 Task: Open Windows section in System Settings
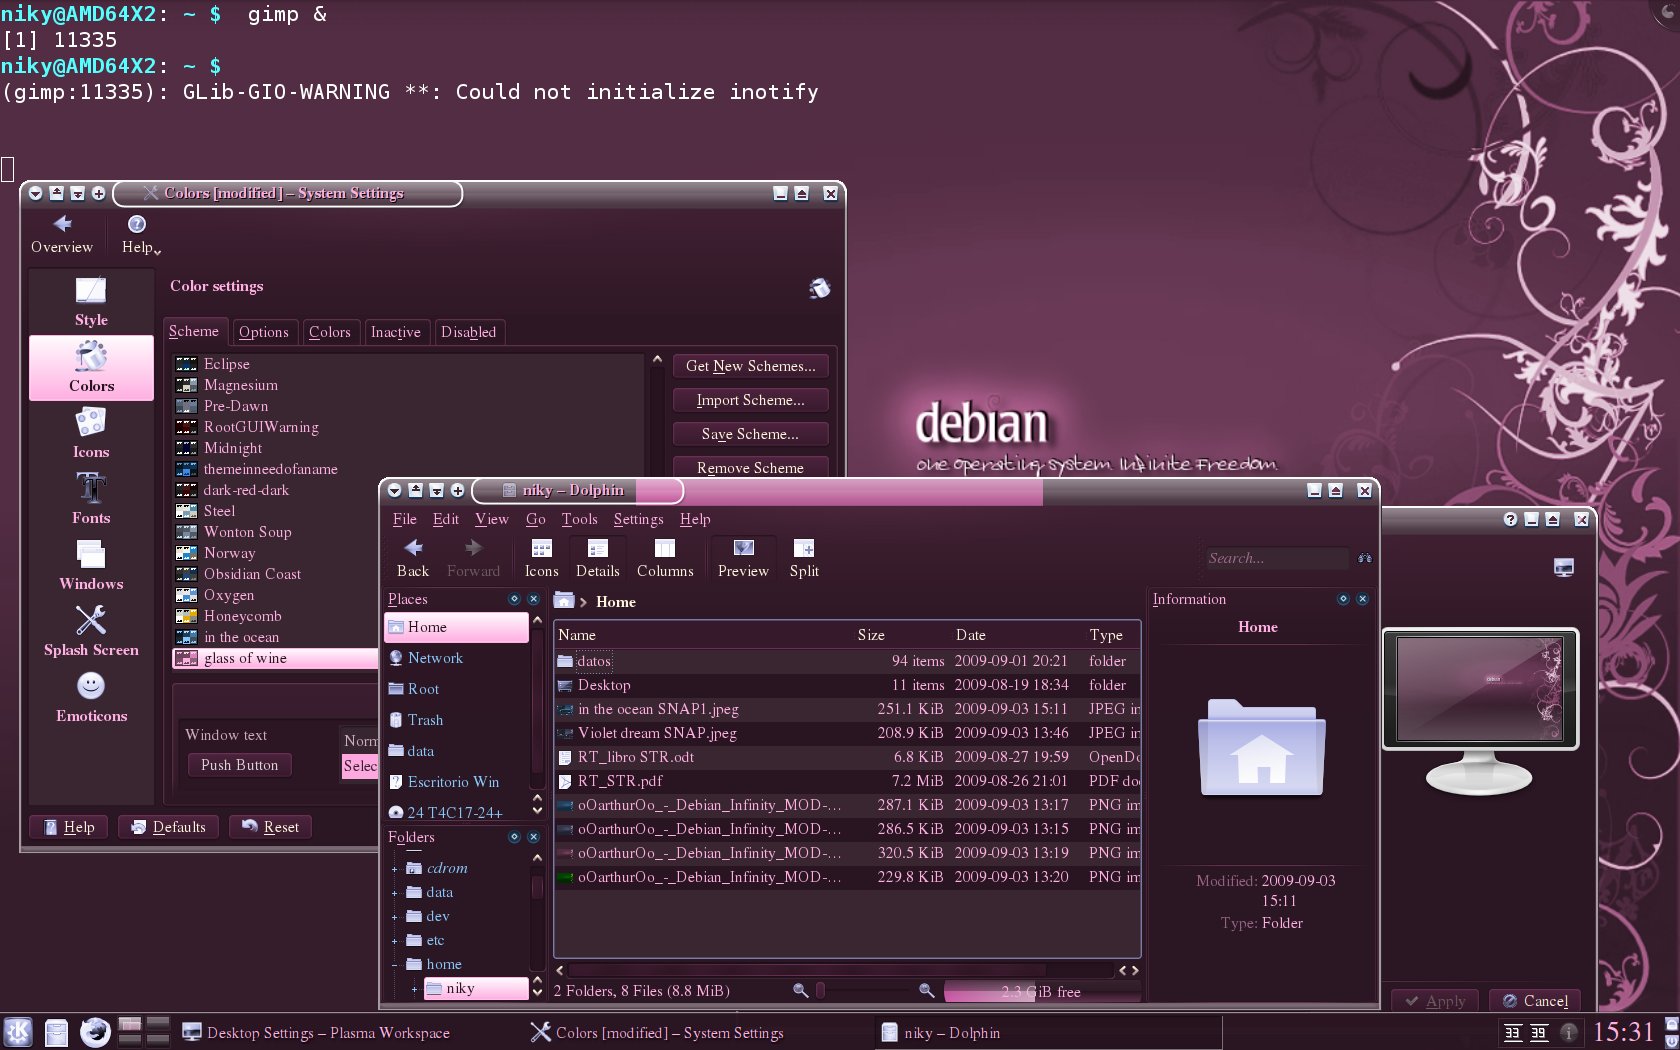pos(91,566)
